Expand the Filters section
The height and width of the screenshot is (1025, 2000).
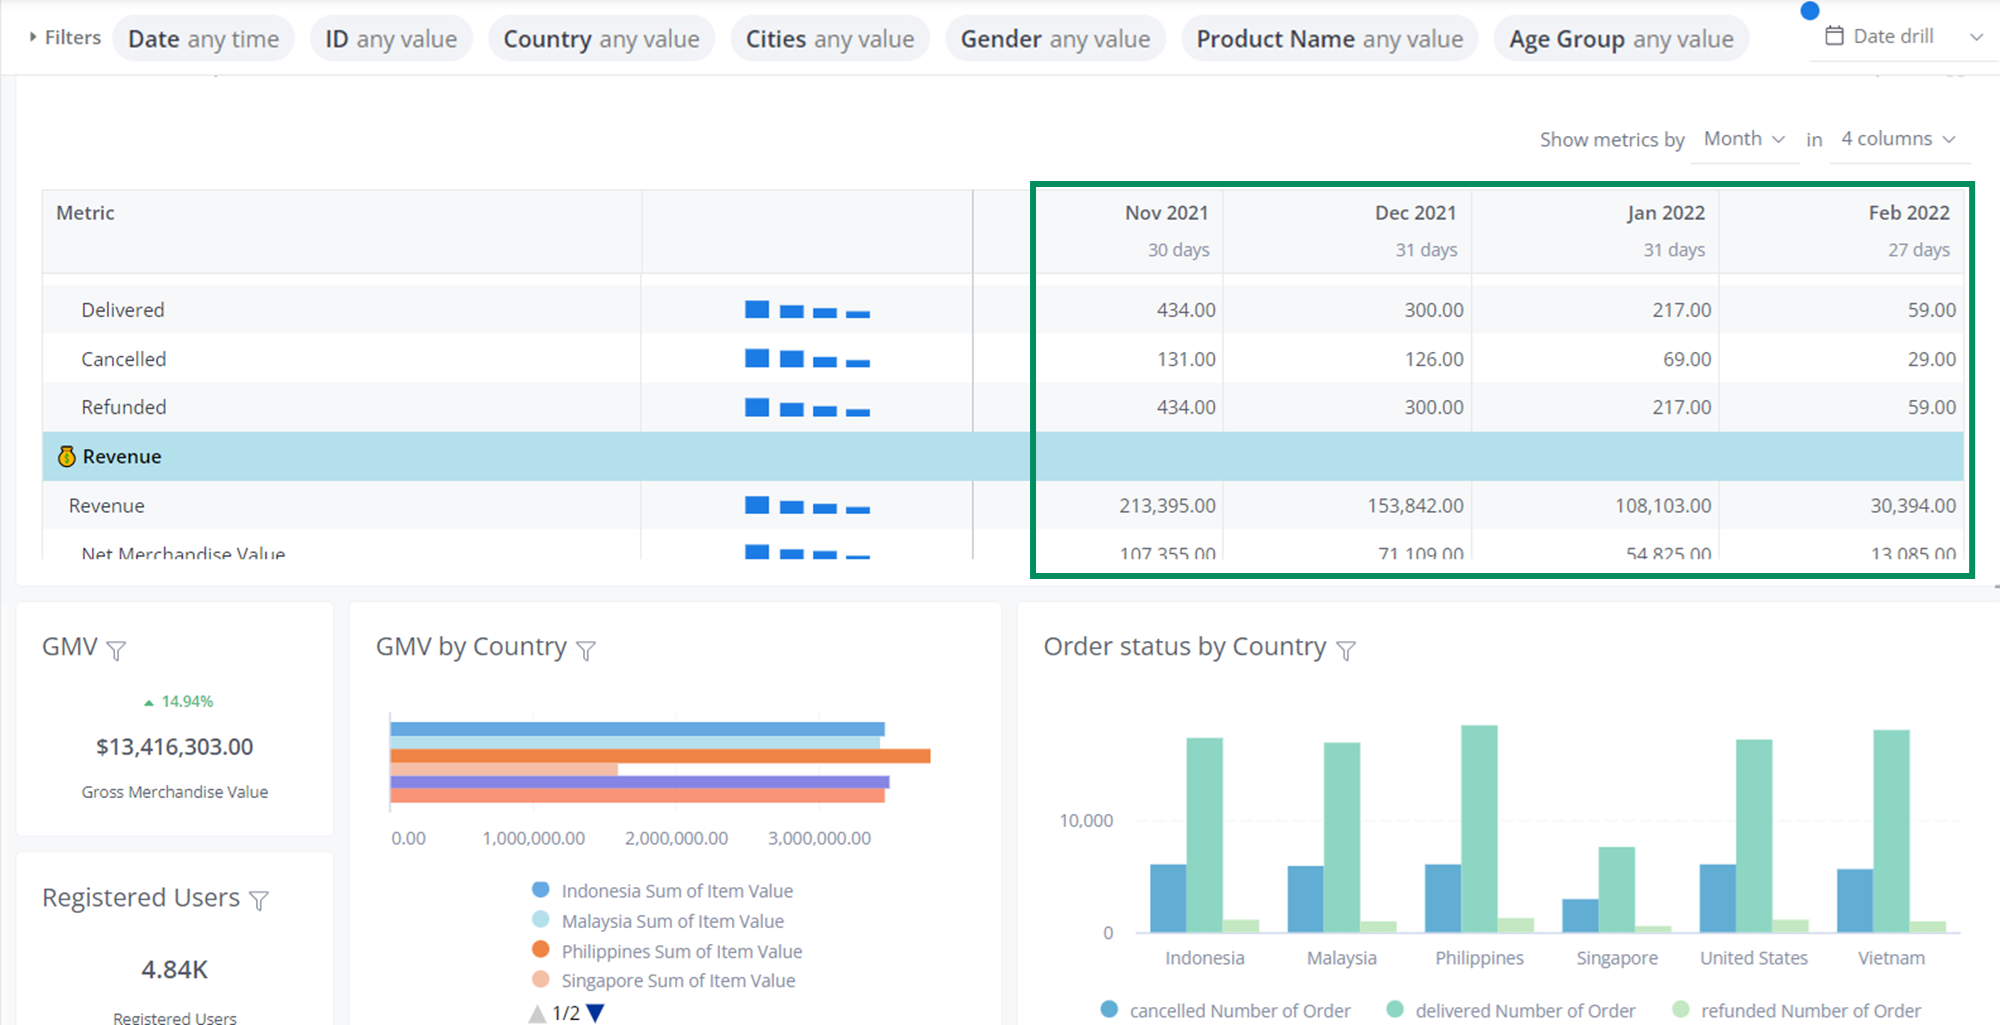pyautogui.click(x=64, y=38)
